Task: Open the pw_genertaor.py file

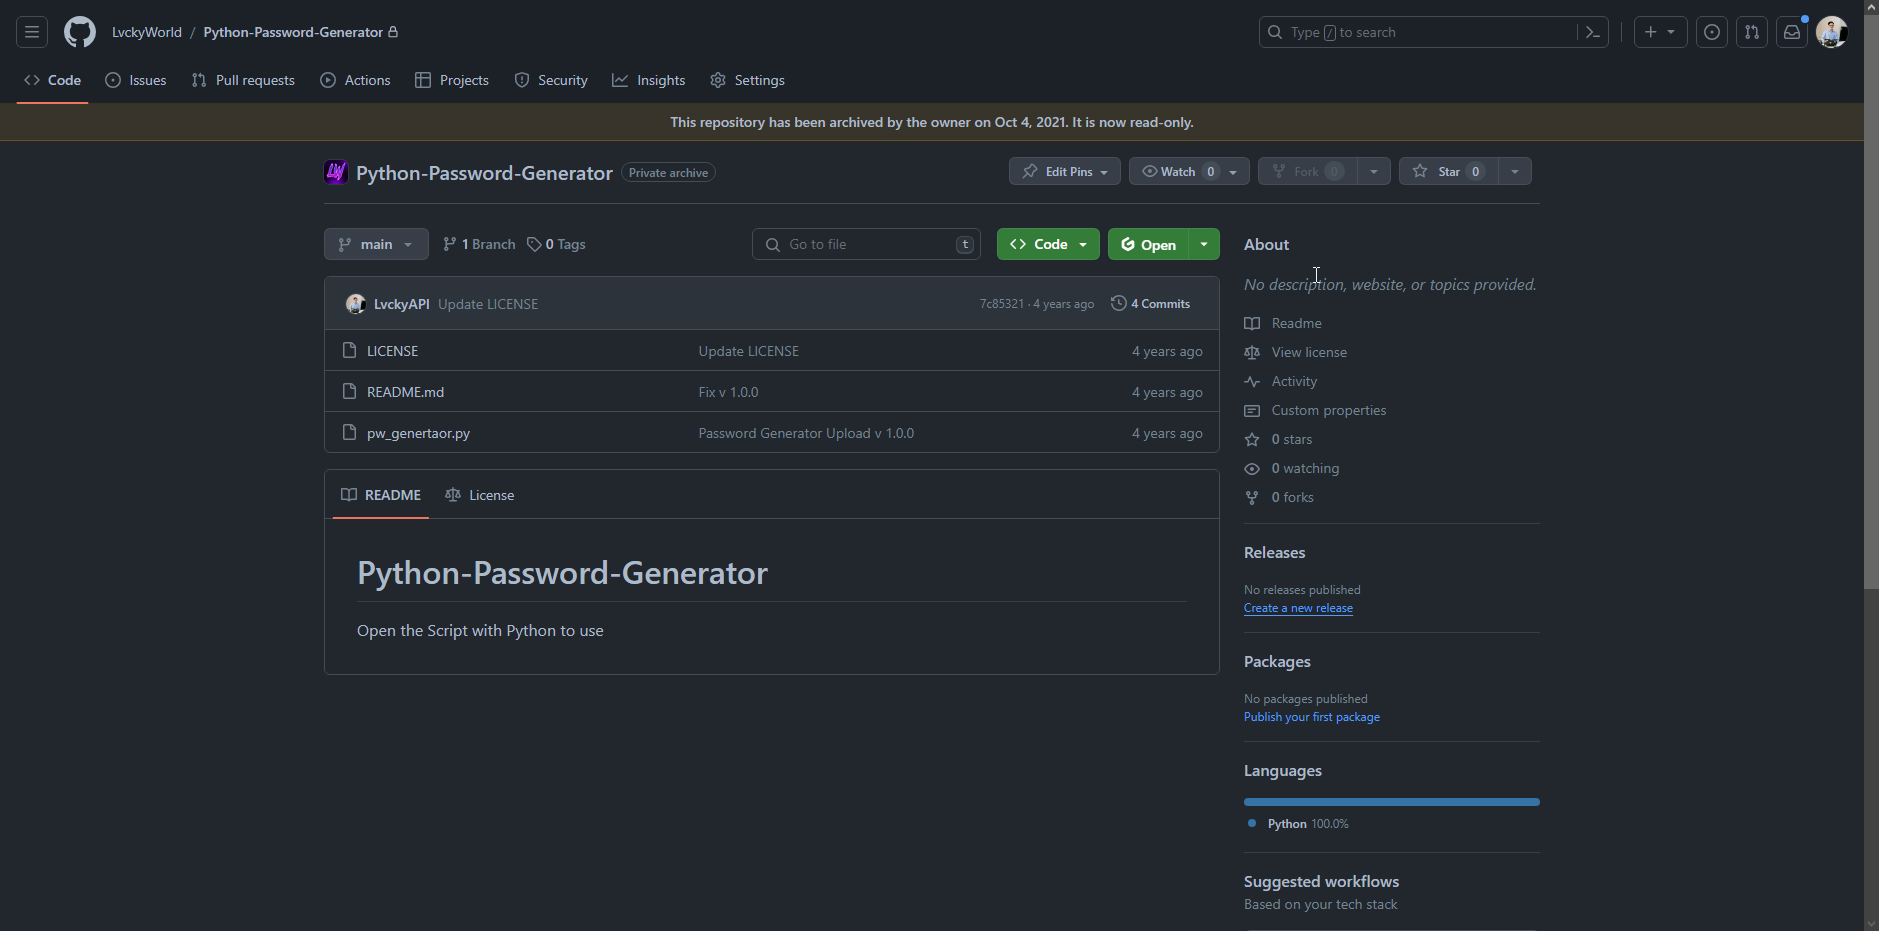Action: pos(418,433)
